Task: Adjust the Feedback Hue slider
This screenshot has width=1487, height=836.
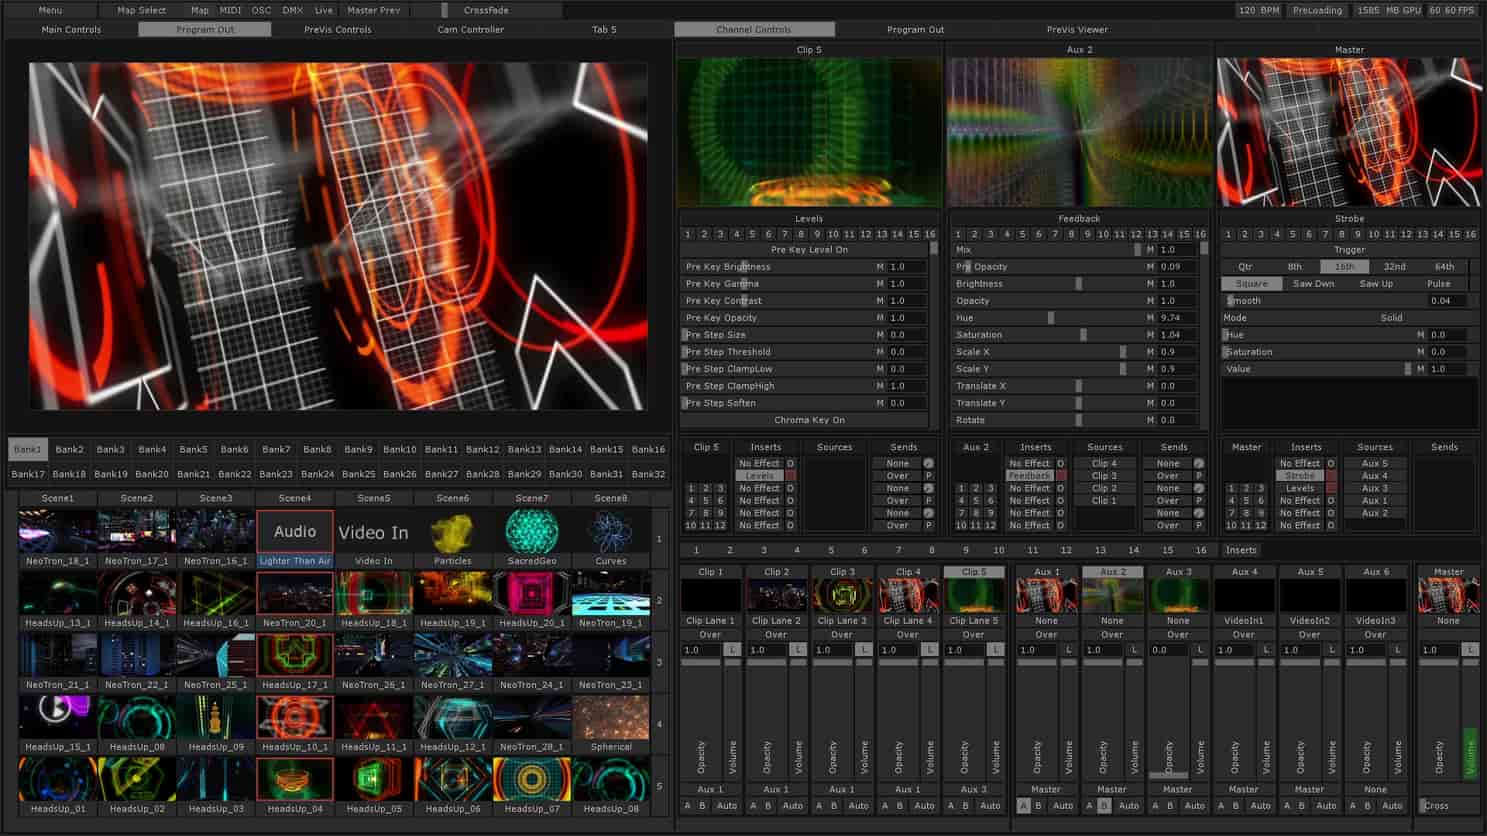Action: click(1050, 318)
